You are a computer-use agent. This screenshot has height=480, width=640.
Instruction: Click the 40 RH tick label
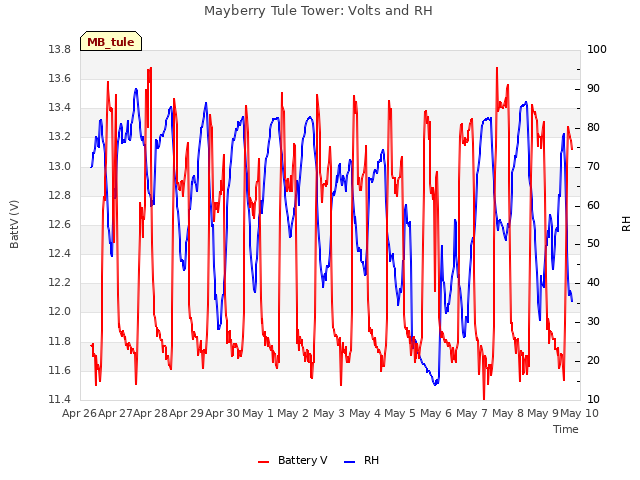593,282
